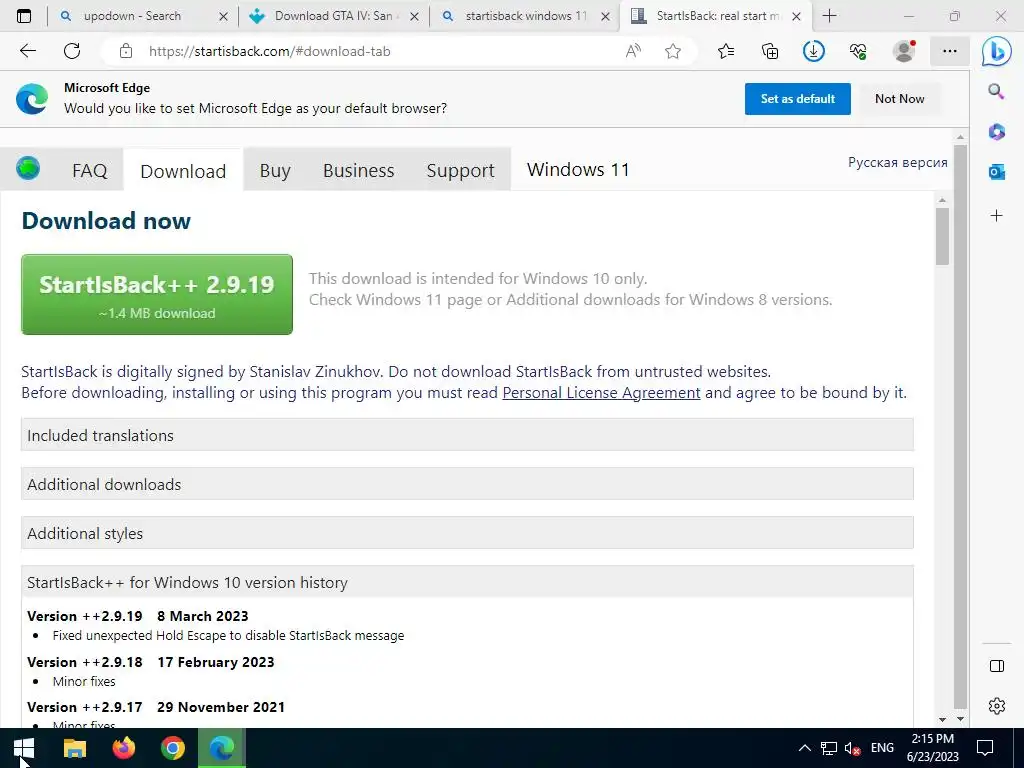This screenshot has width=1024, height=768.
Task: Close the upodown - Search tab
Action: pos(223,16)
